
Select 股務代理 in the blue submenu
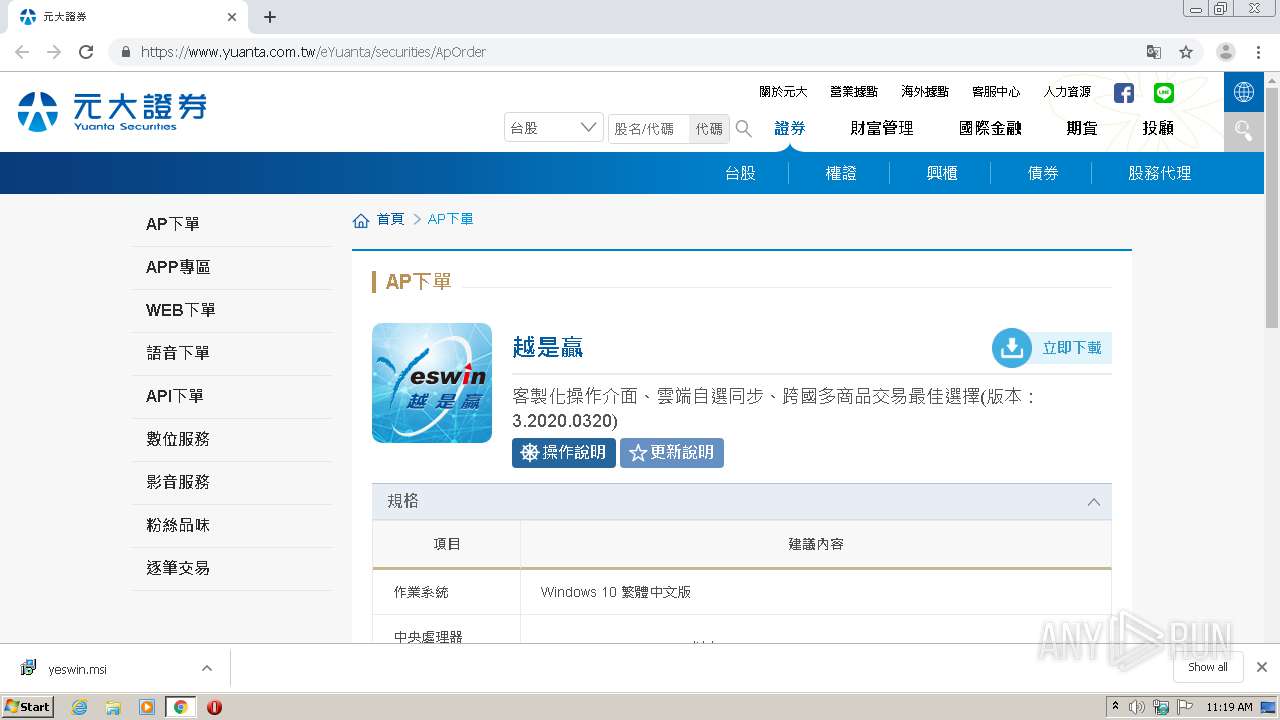(x=1160, y=173)
